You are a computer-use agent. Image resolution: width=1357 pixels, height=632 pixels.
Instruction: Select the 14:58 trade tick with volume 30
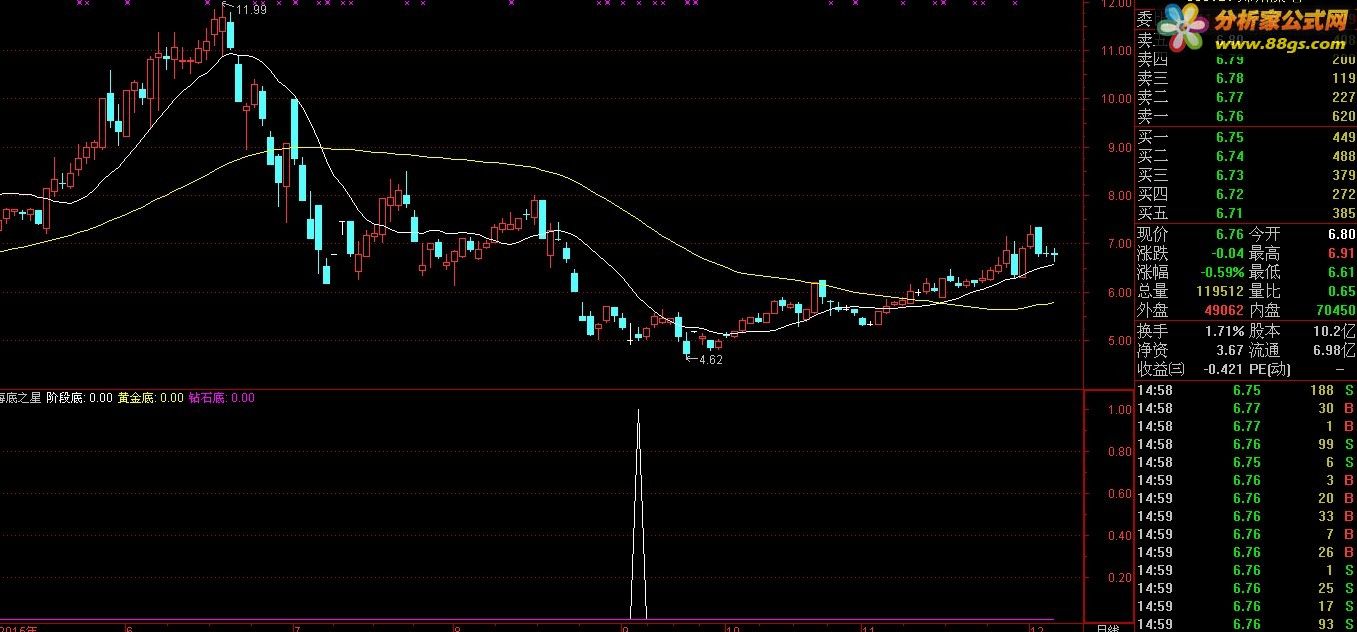pos(1245,408)
